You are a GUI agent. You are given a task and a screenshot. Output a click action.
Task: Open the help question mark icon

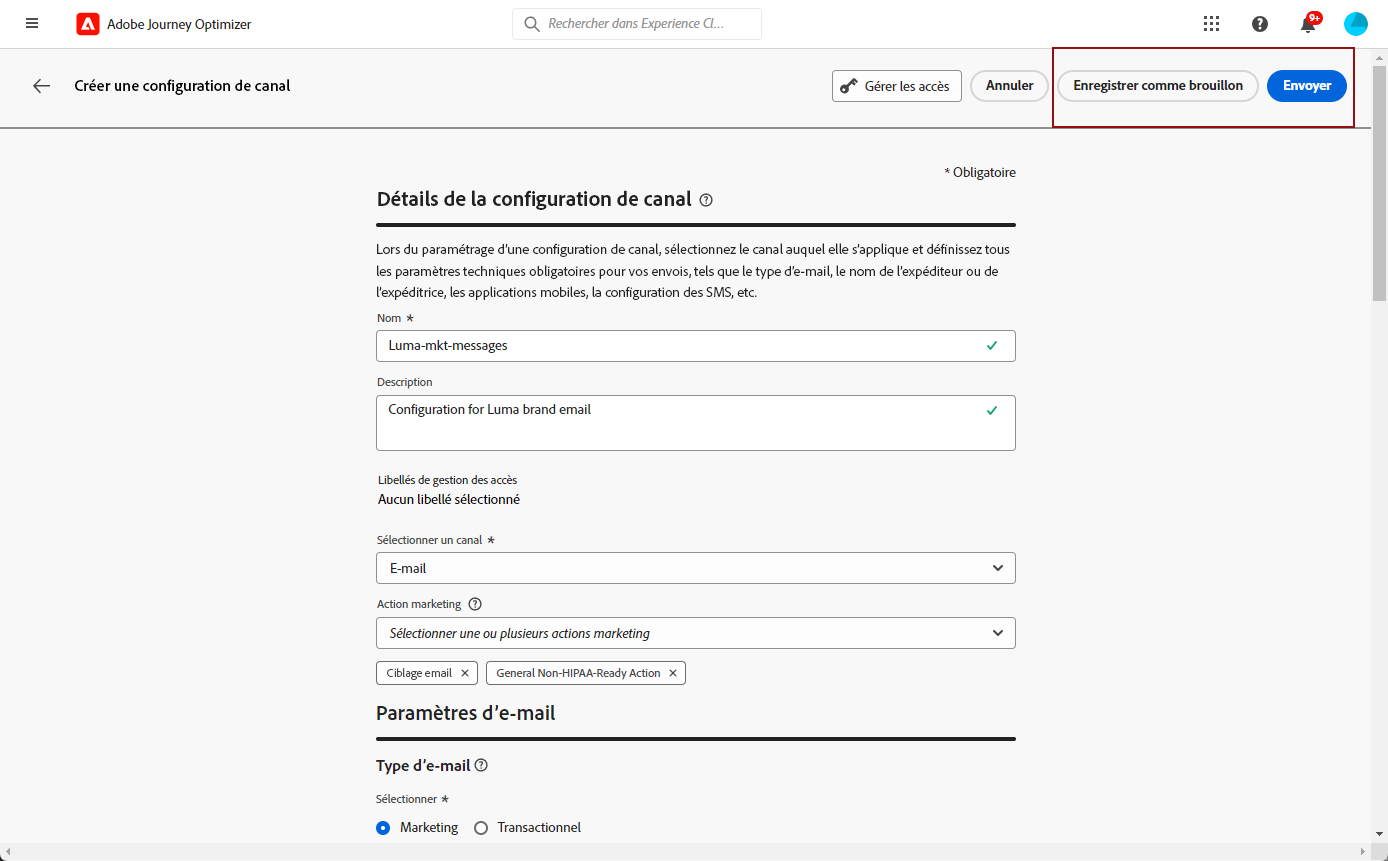point(1260,24)
